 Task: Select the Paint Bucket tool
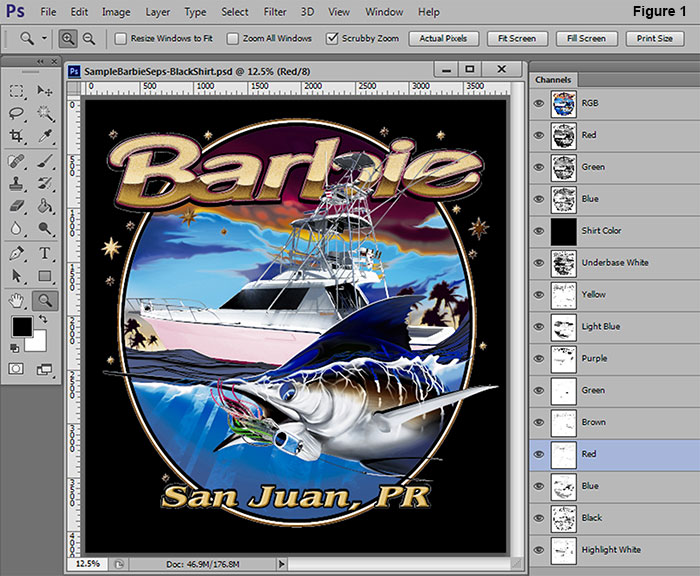coord(45,206)
